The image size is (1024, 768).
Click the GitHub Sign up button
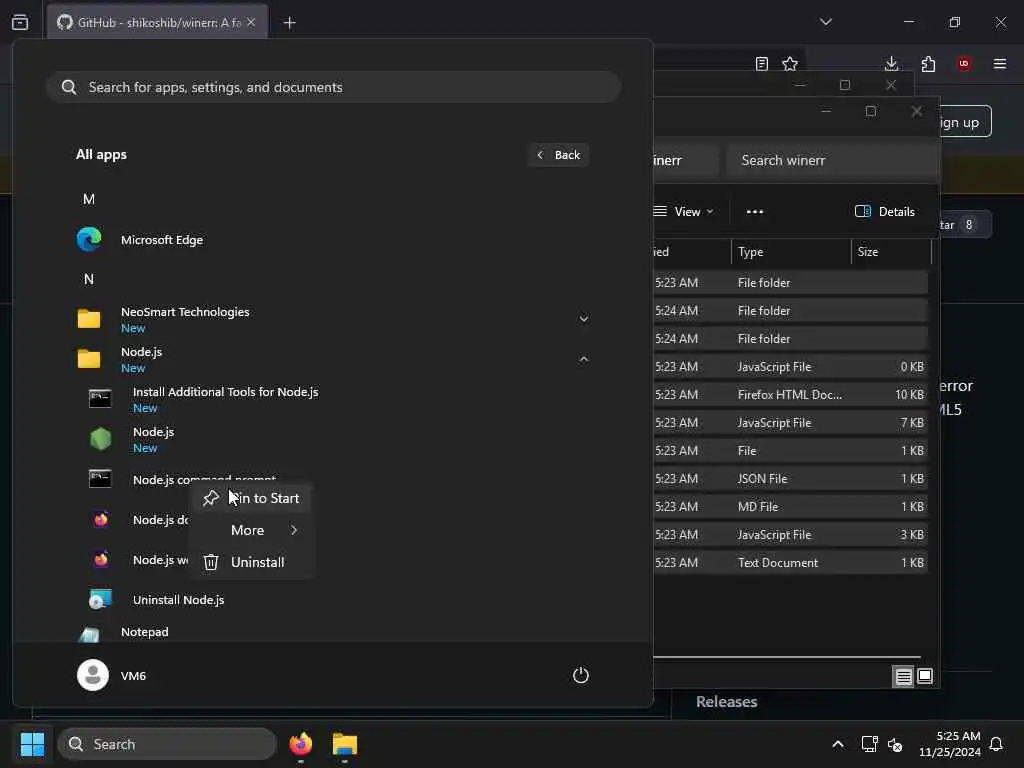pos(965,122)
